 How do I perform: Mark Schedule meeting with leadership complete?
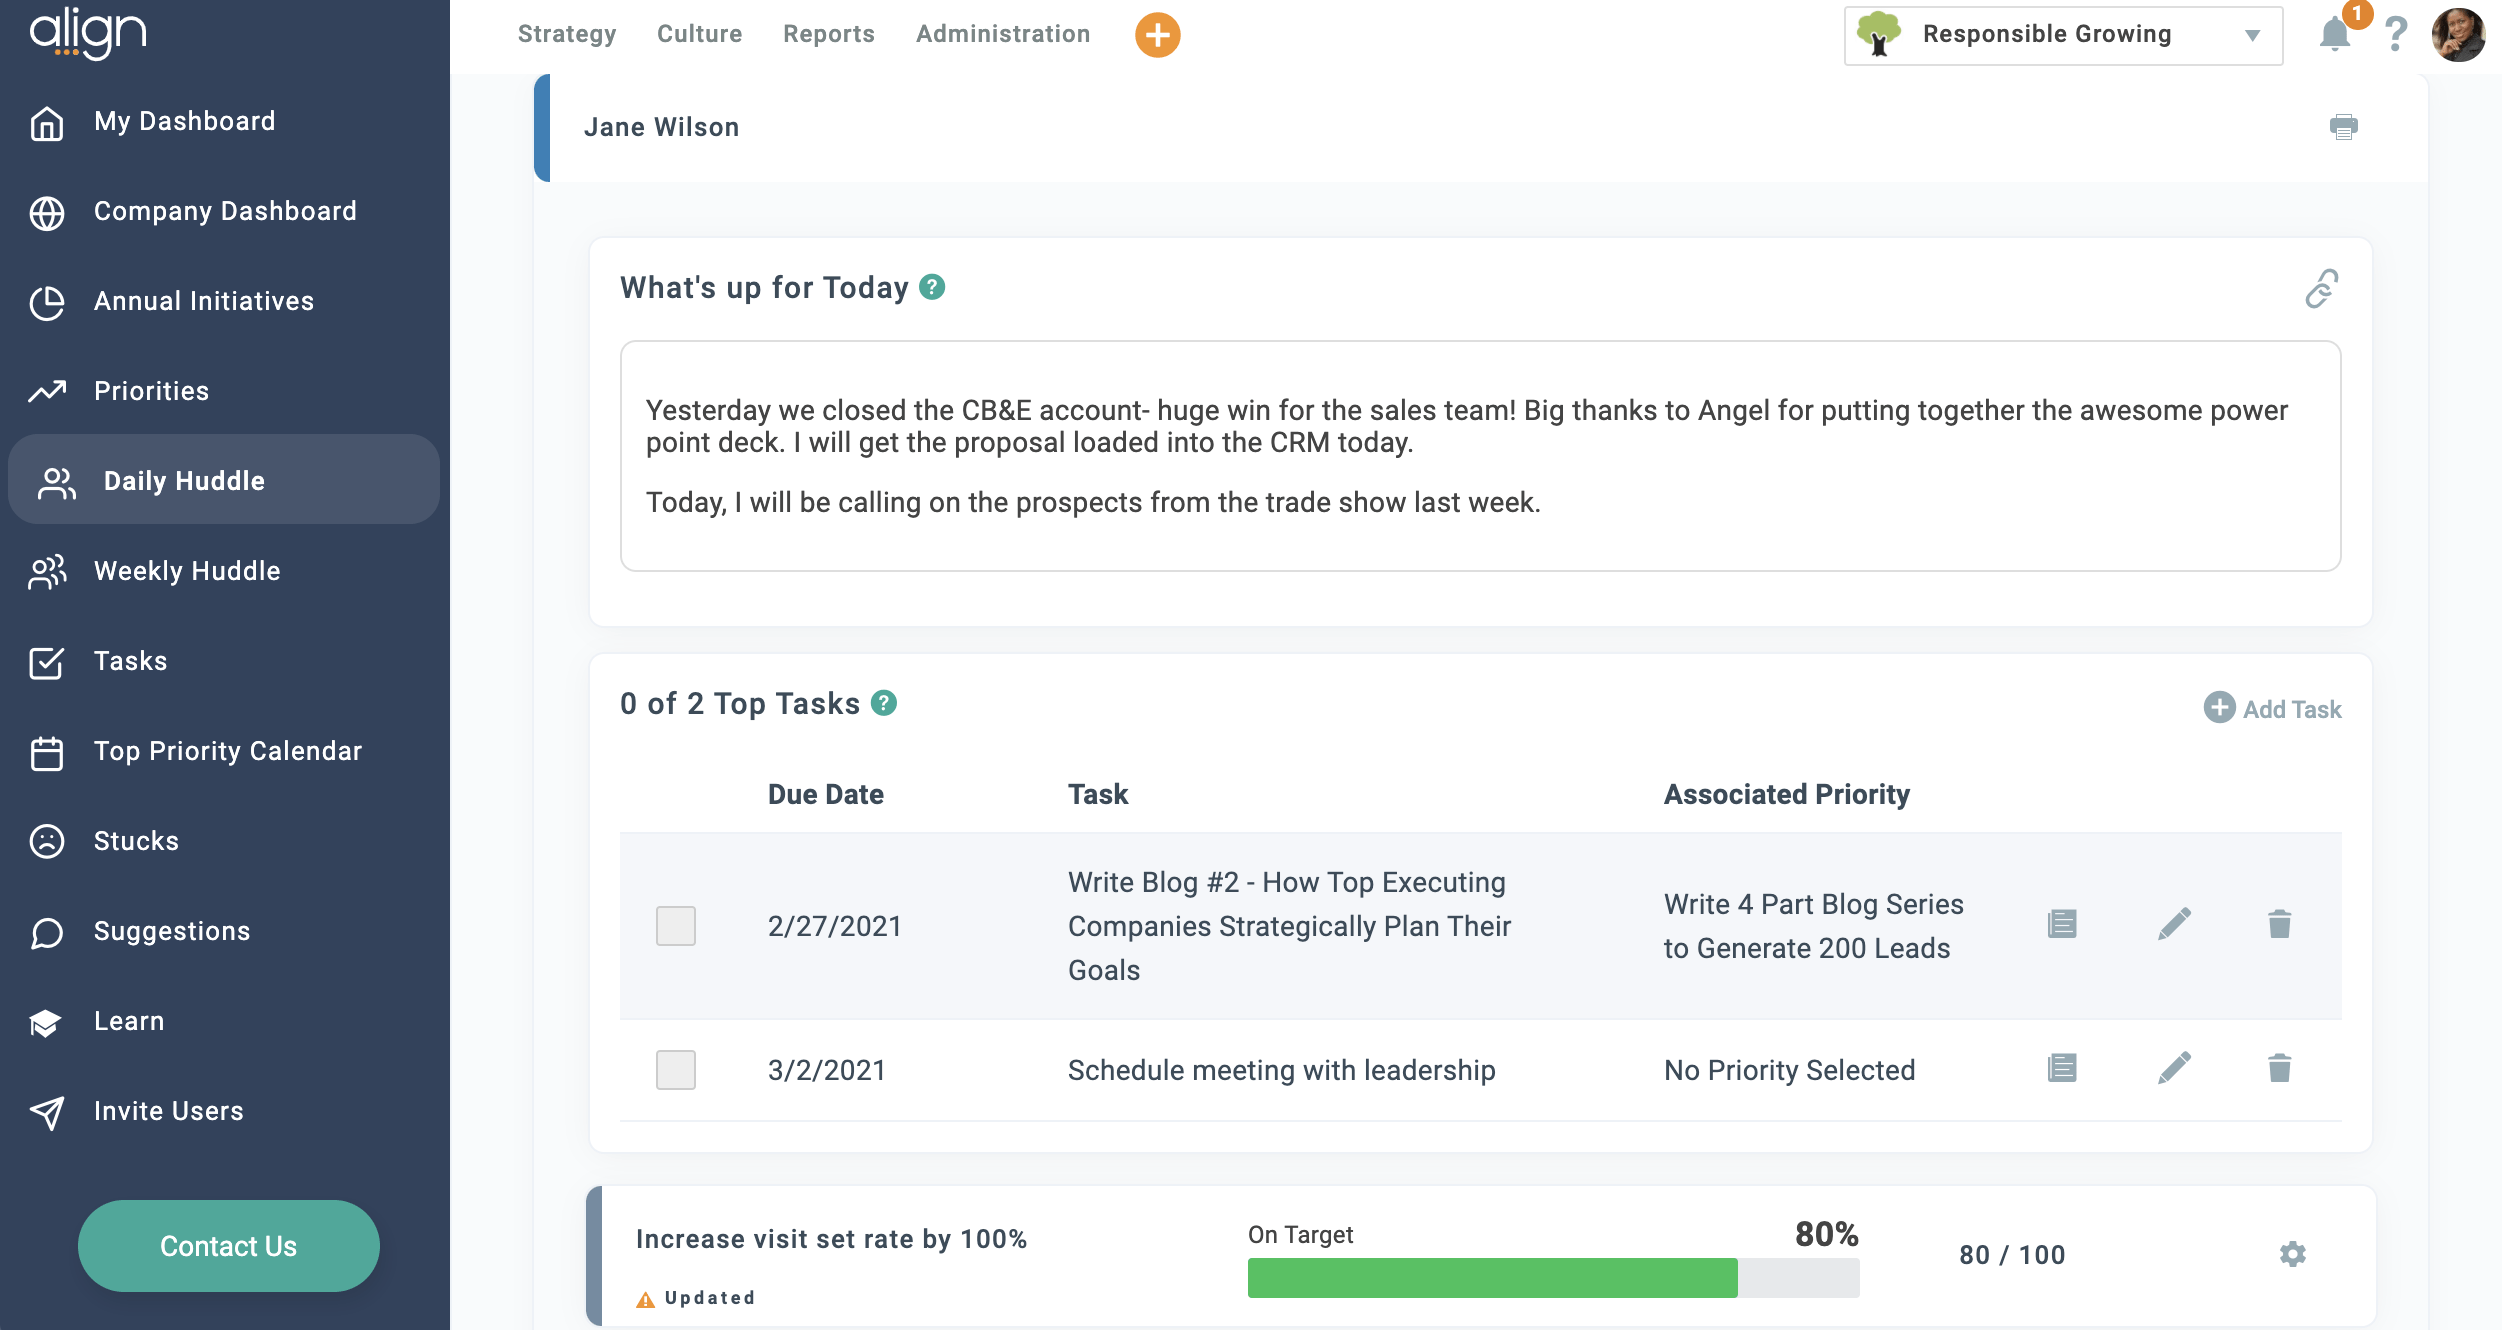676,1069
